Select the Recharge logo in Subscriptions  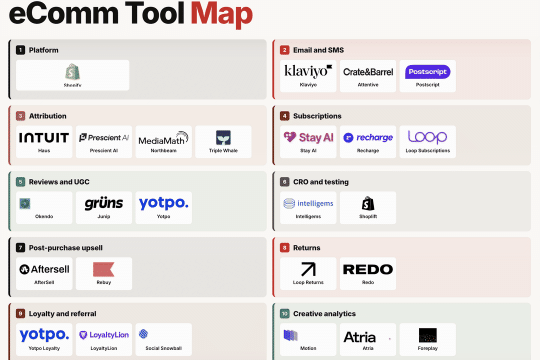368,137
